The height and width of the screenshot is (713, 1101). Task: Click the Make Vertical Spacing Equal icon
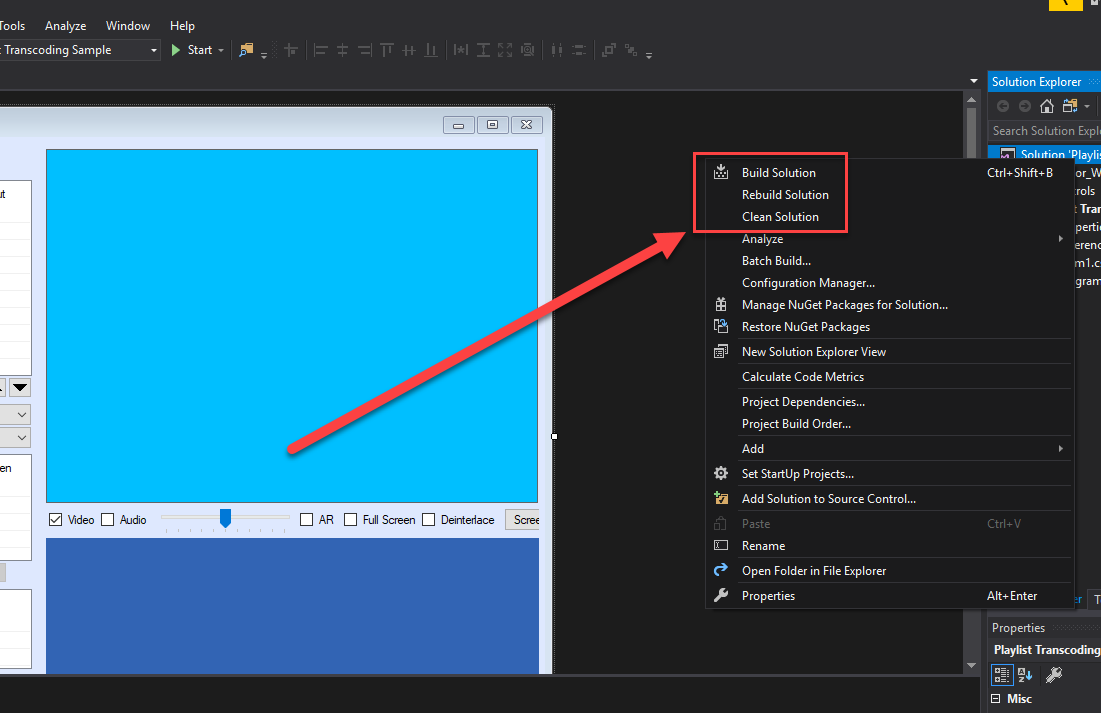click(579, 50)
